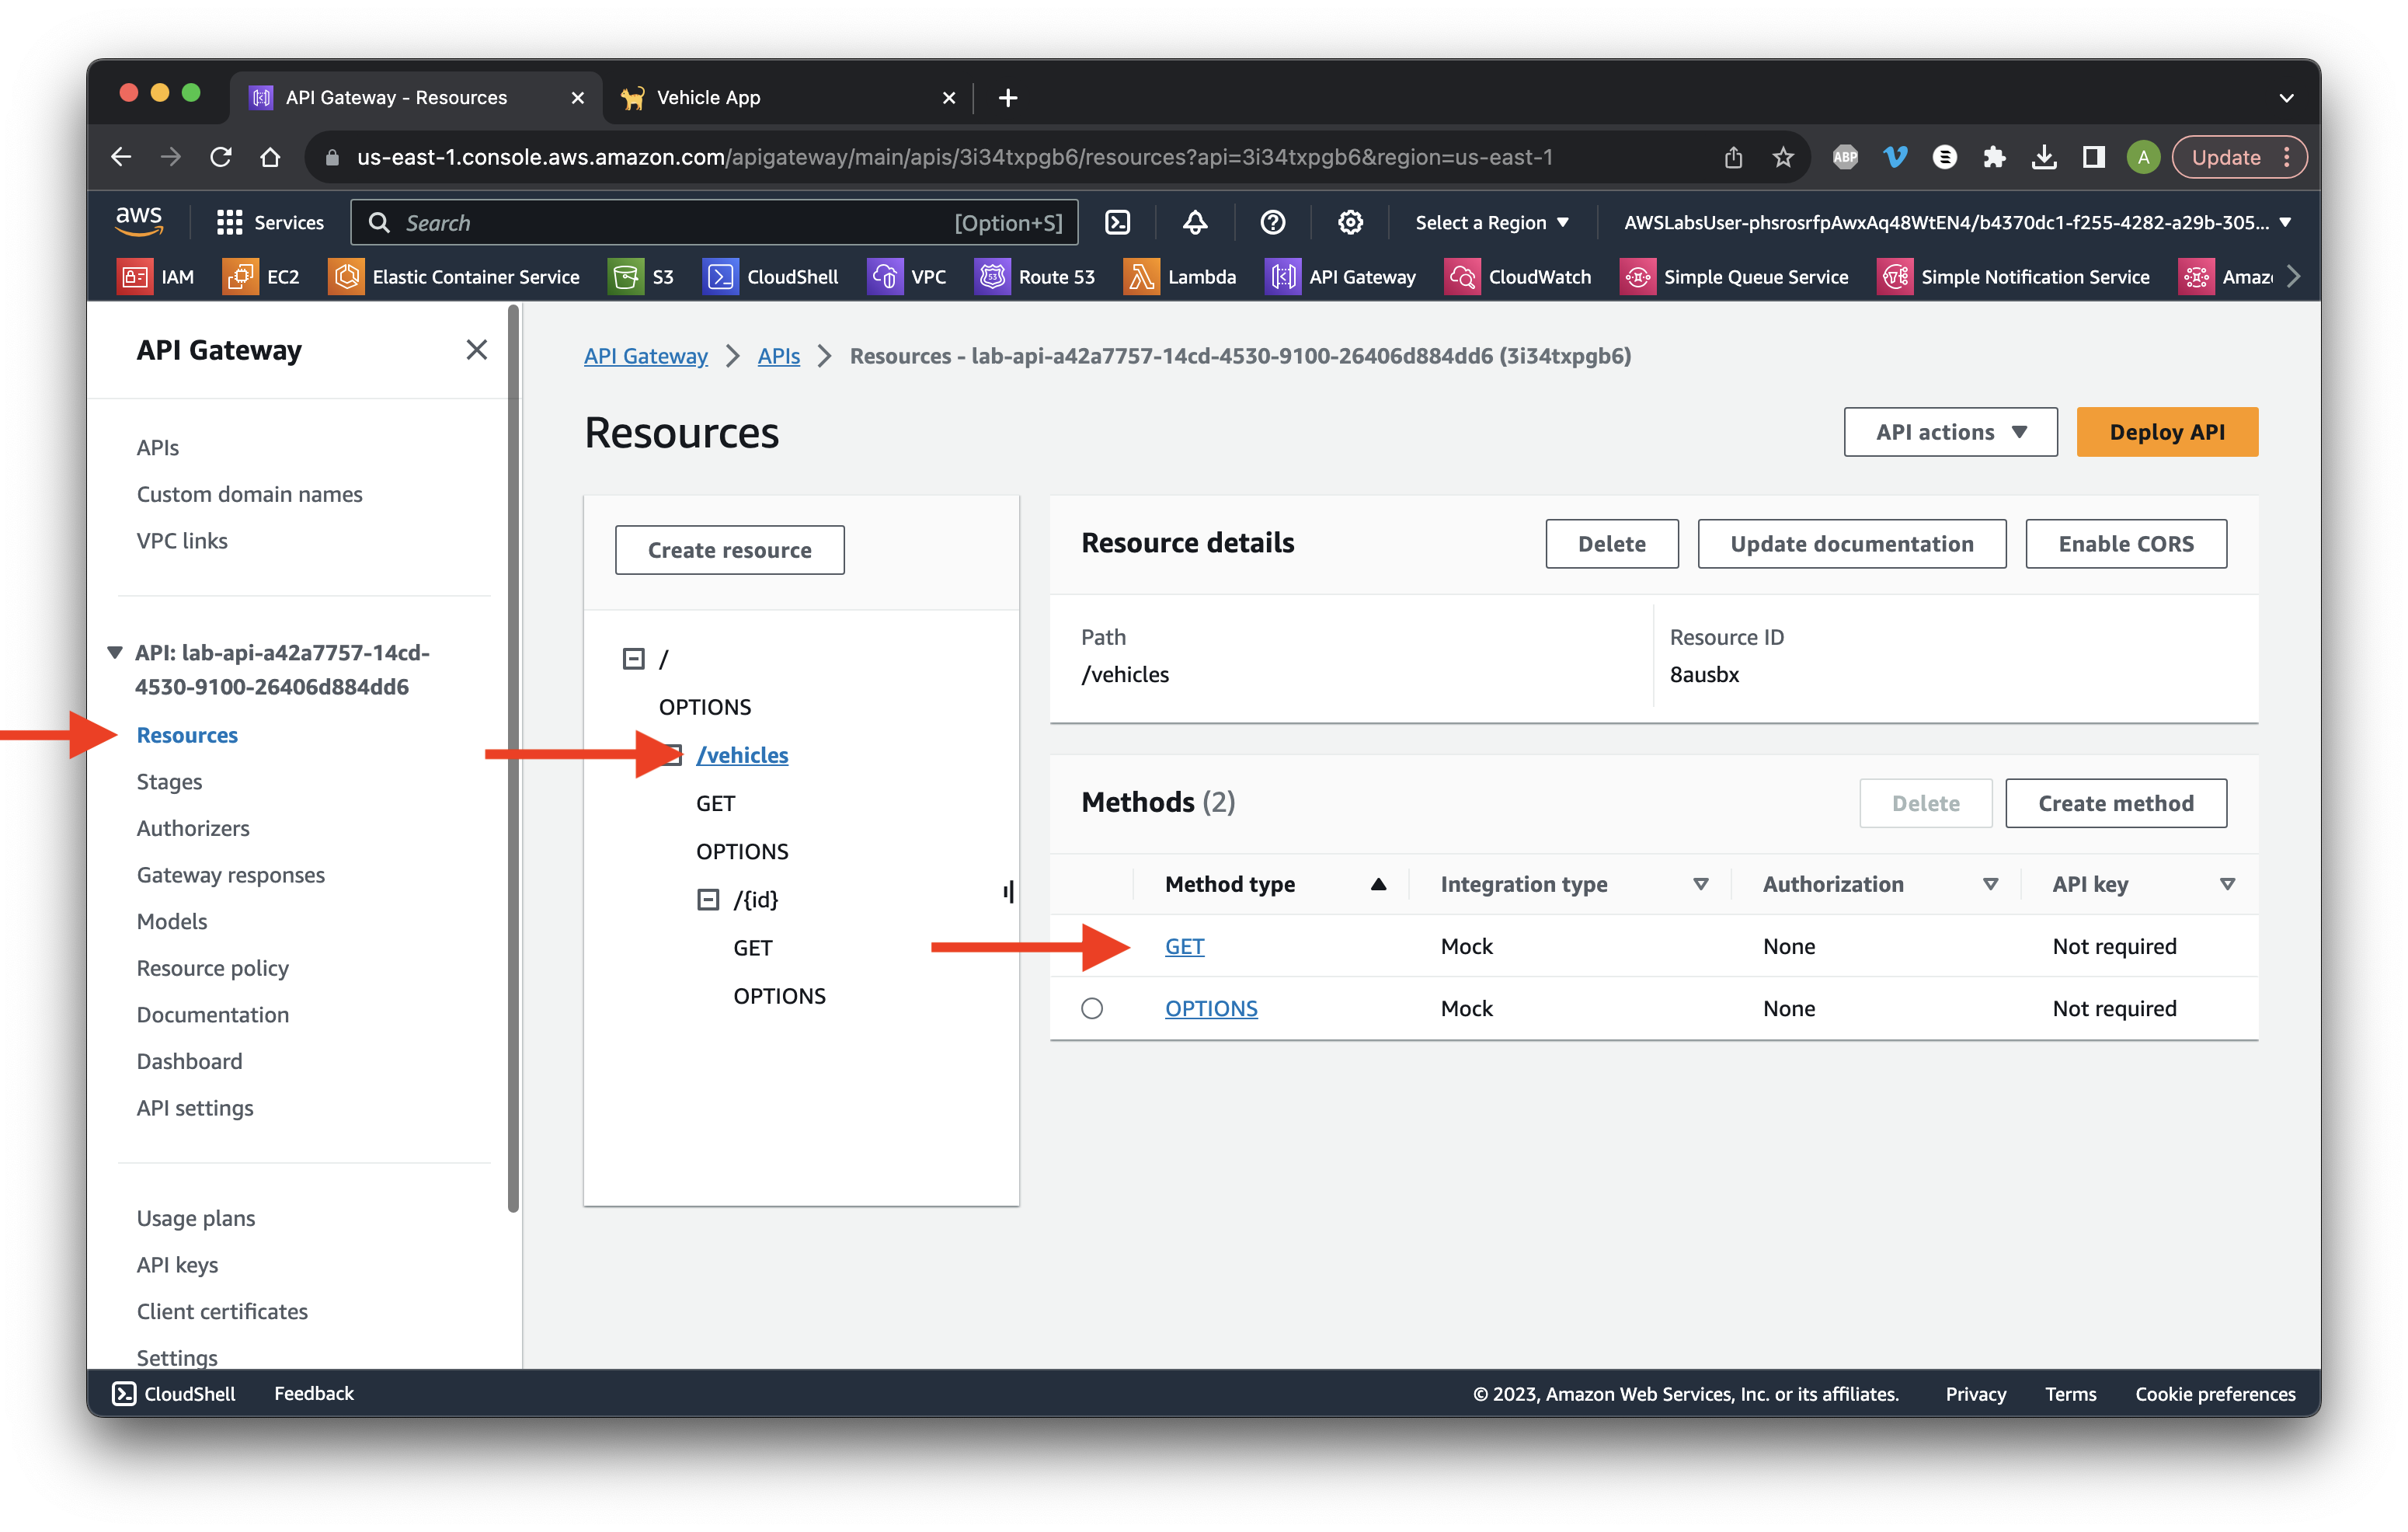This screenshot has height=1532, width=2408.
Task: Click the AWS logo home icon
Action: coord(138,221)
